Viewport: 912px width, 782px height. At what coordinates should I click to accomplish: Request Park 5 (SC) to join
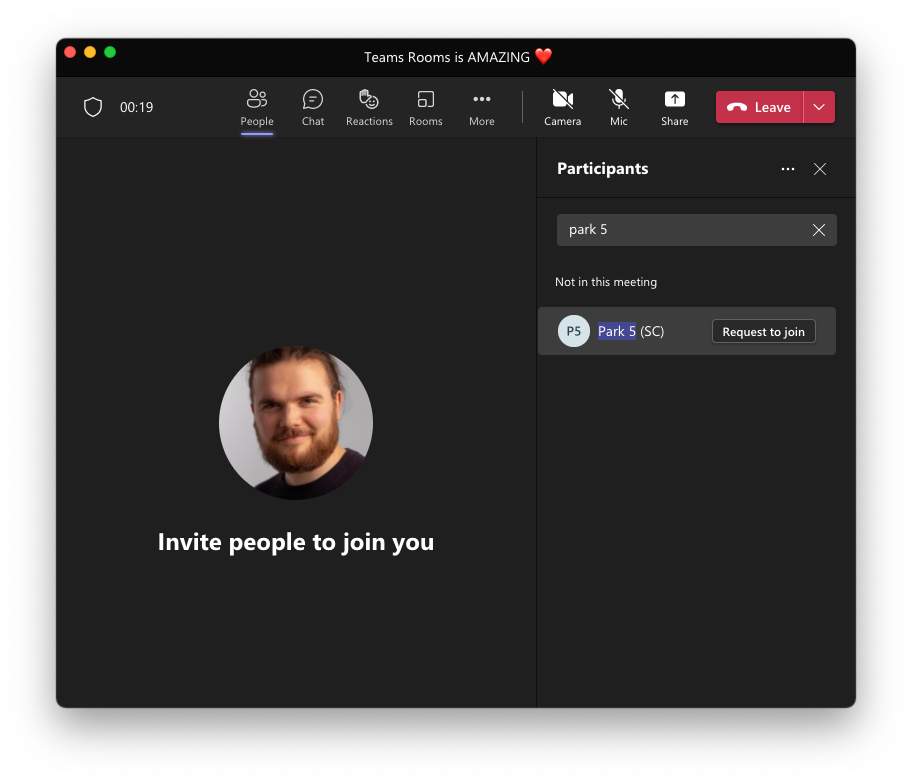point(763,332)
